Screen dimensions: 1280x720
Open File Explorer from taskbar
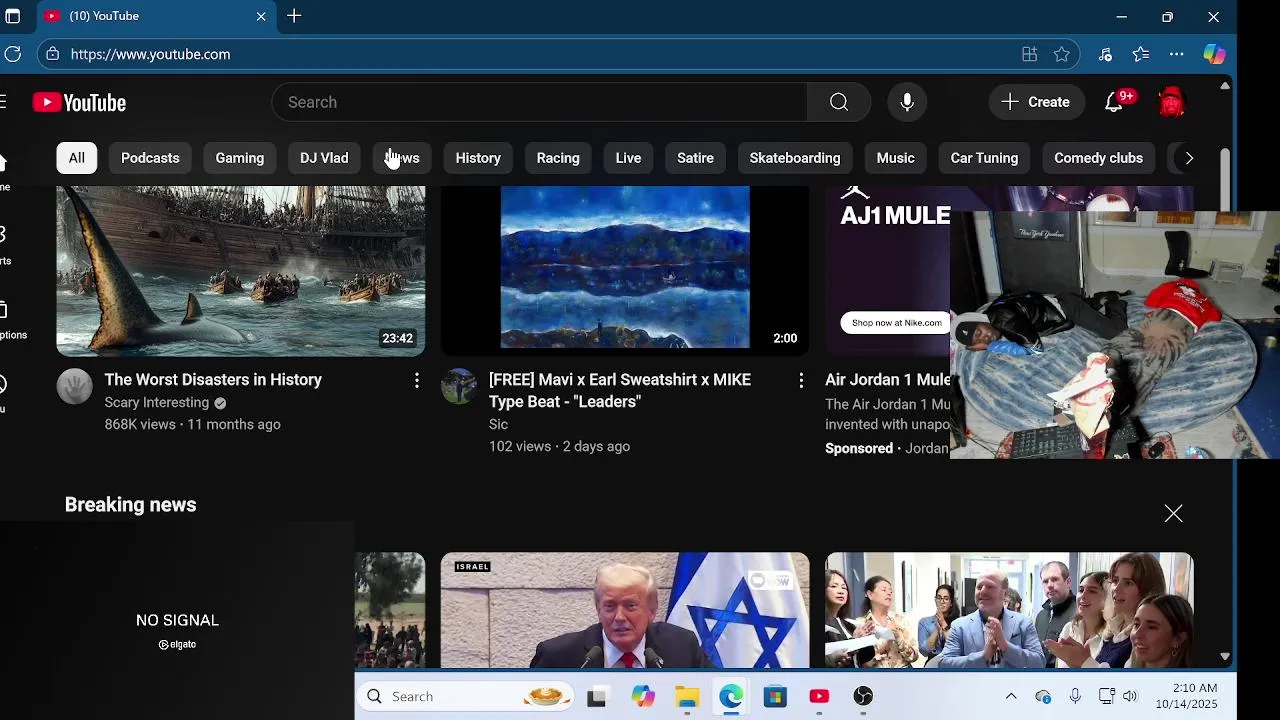coord(687,697)
